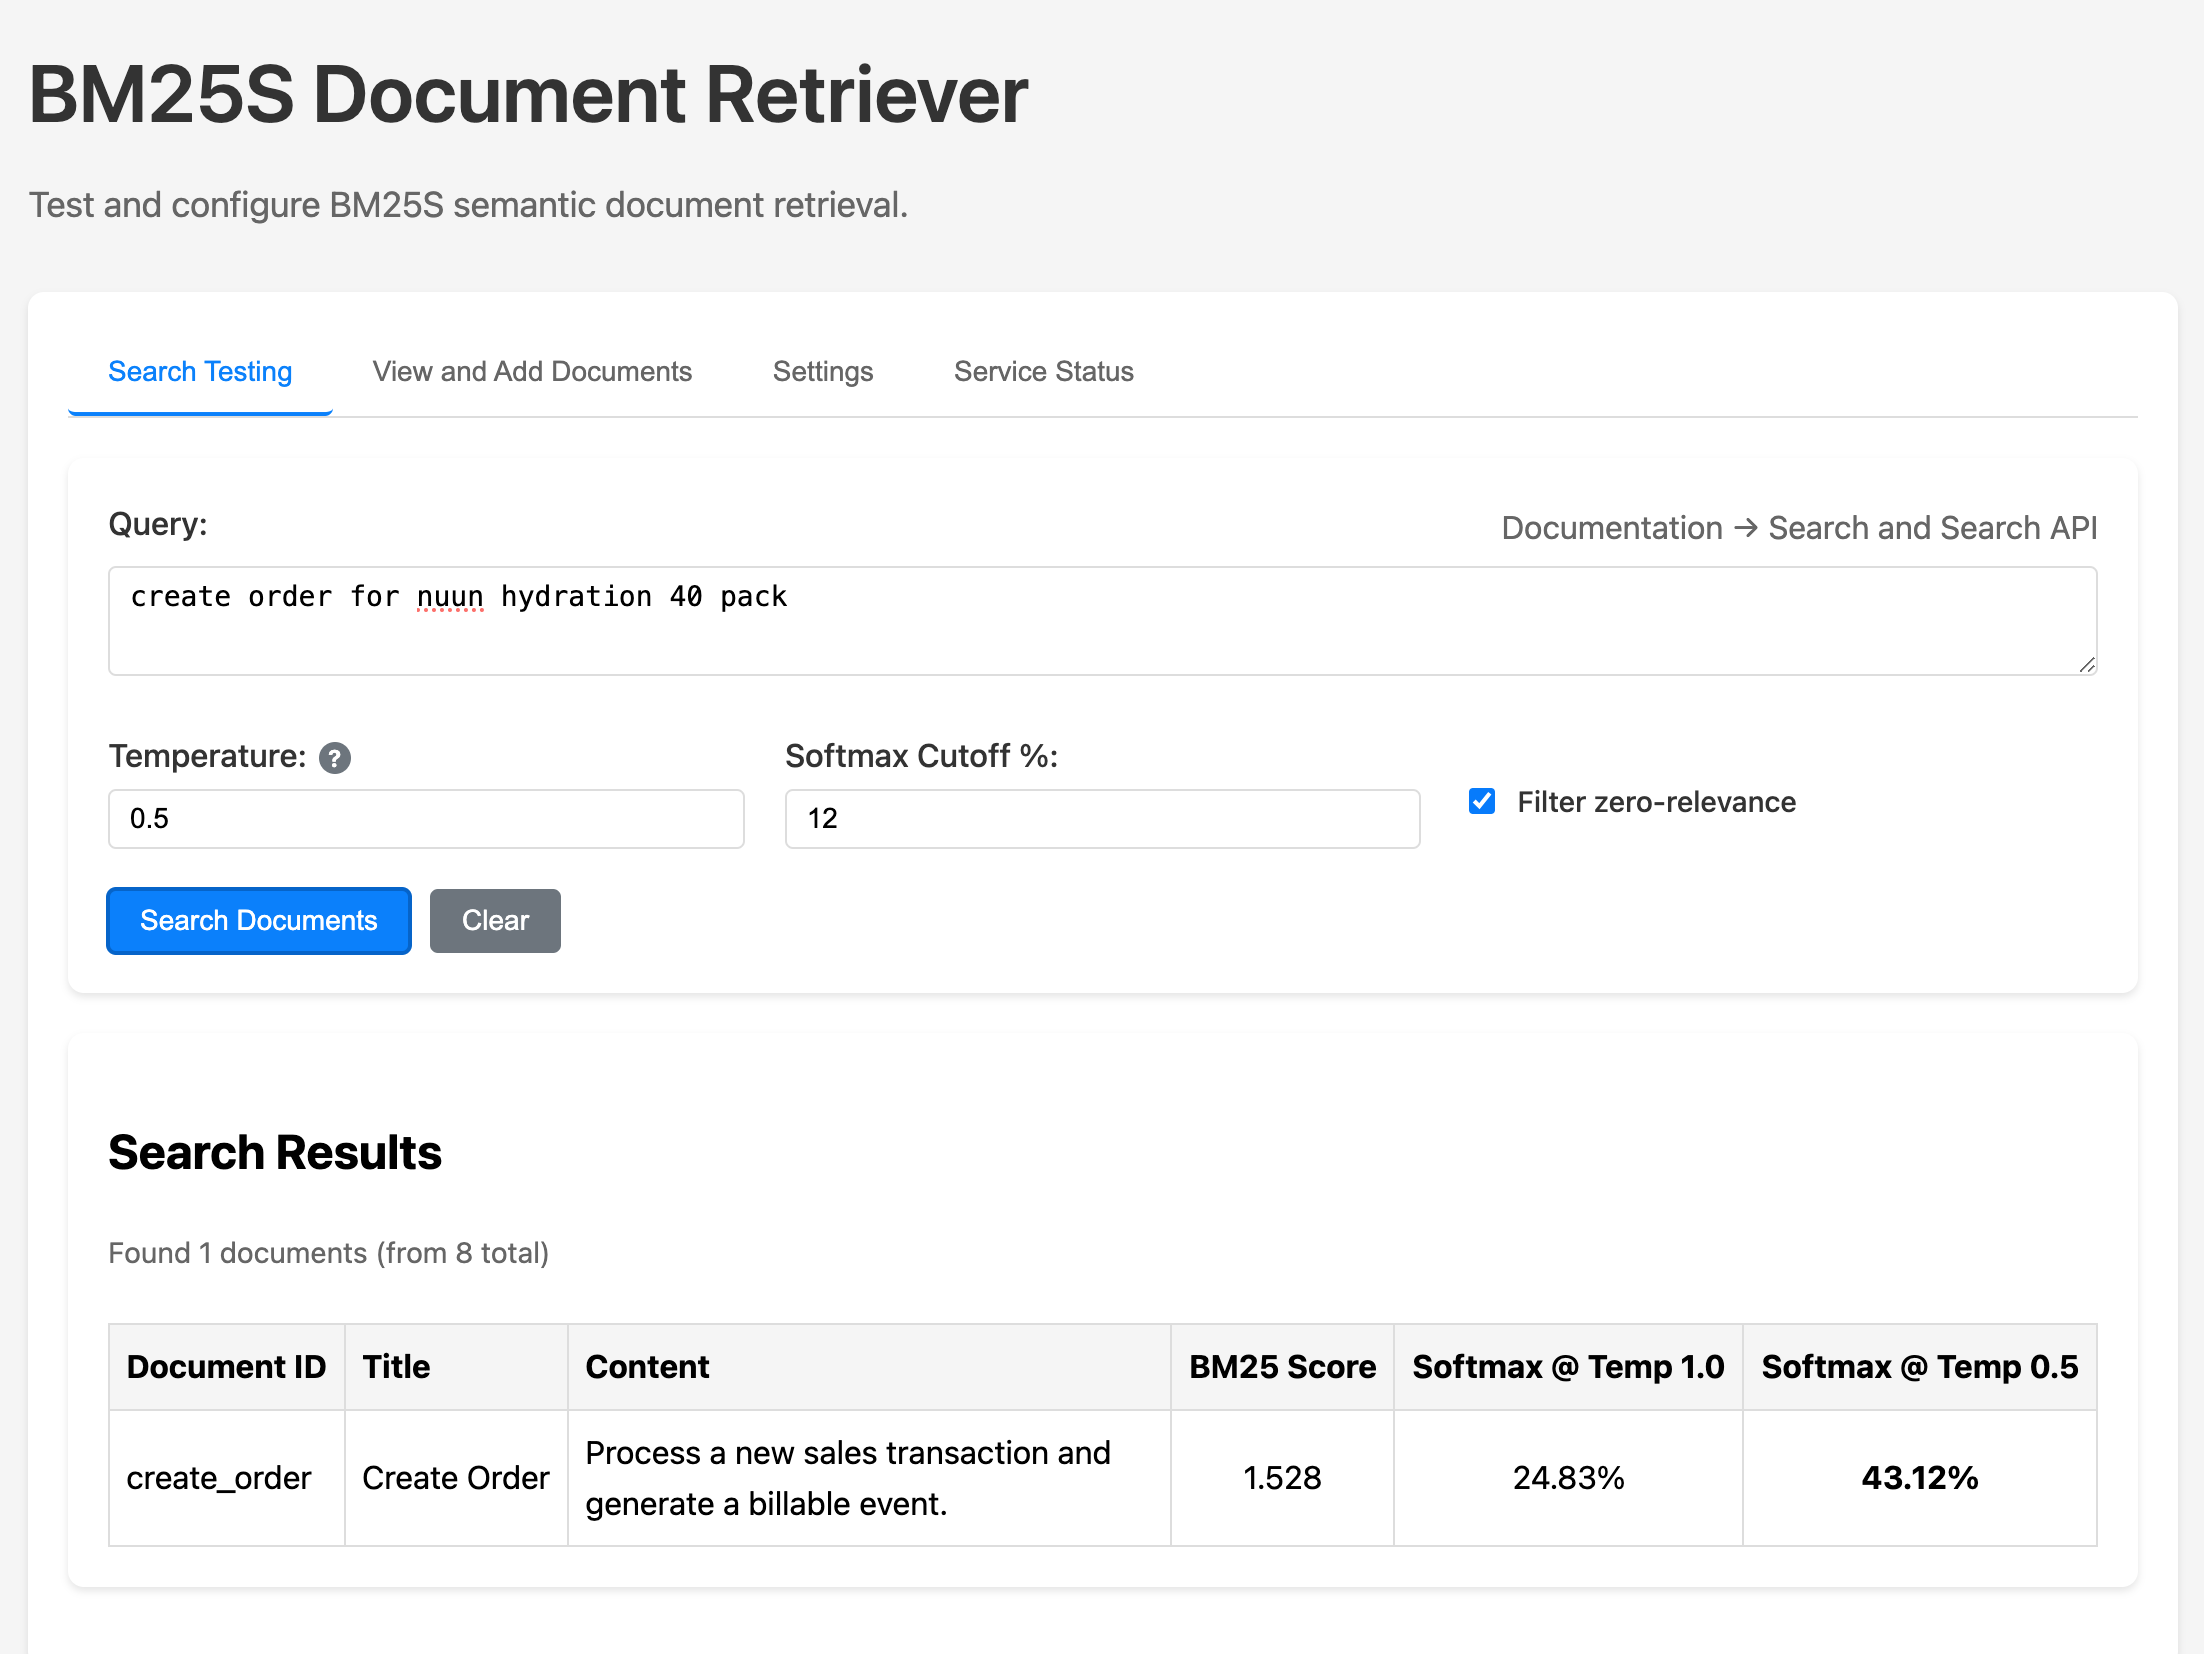Screen dimensions: 2204x1654
Task: Click the Temperature input field
Action: (x=426, y=818)
